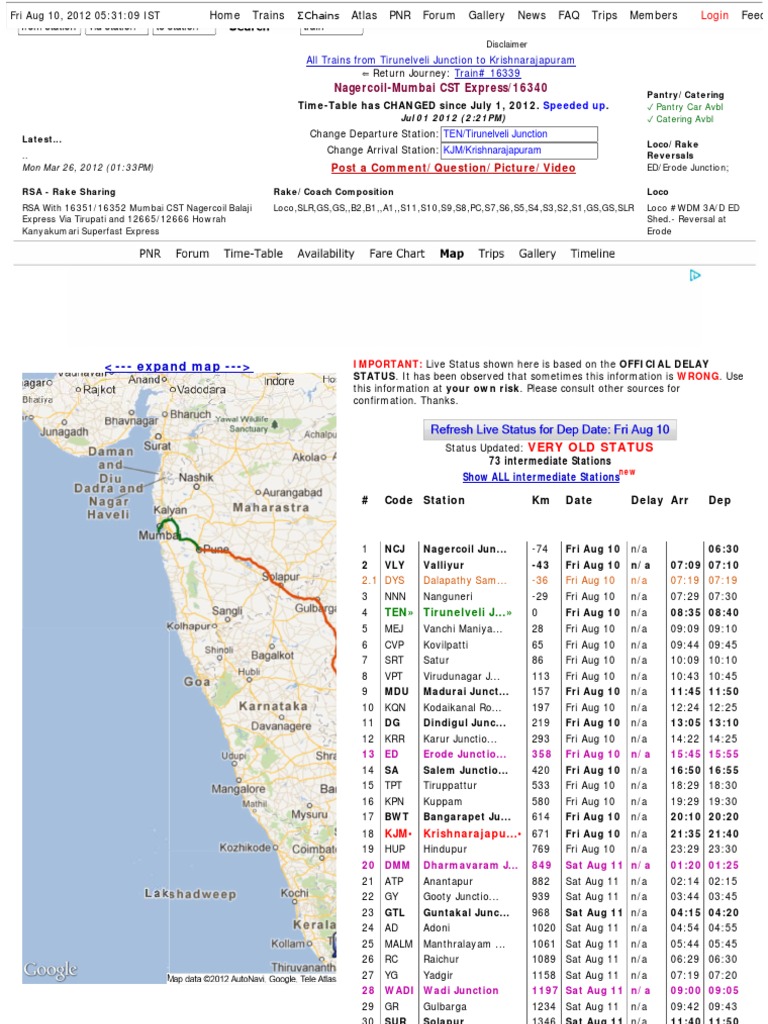Click the Disclaimer text link
768x1024 pixels.
[506, 44]
